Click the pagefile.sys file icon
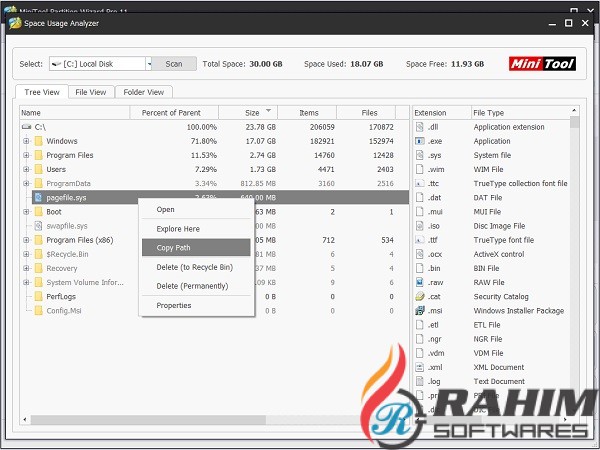Screen dimensions: 600x450 (38, 198)
